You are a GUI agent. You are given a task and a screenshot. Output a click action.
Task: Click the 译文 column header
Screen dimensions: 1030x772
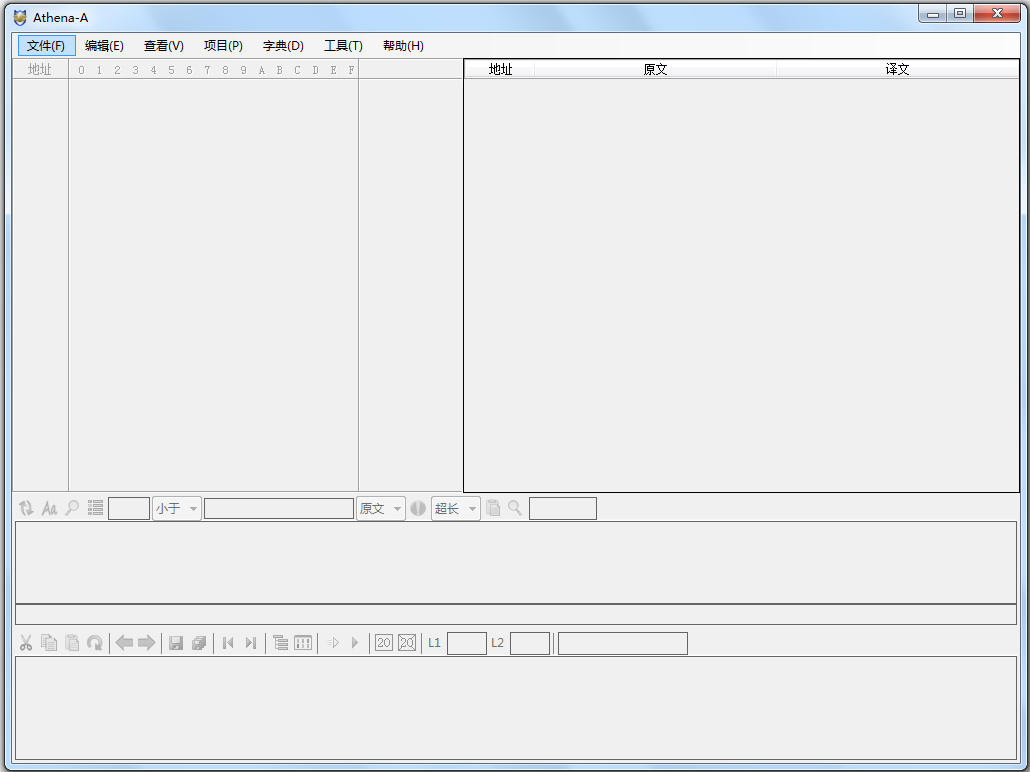click(897, 69)
